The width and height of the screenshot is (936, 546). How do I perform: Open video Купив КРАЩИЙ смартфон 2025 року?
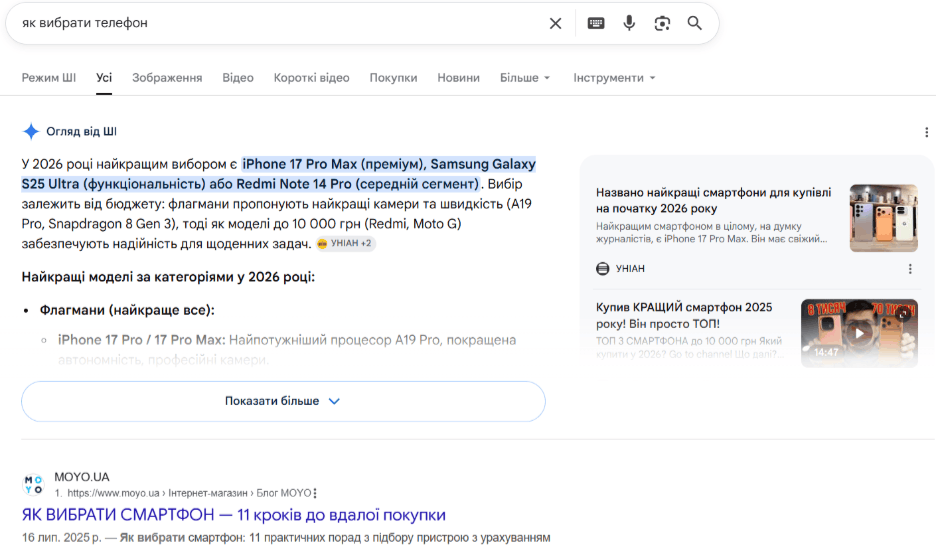pos(684,315)
